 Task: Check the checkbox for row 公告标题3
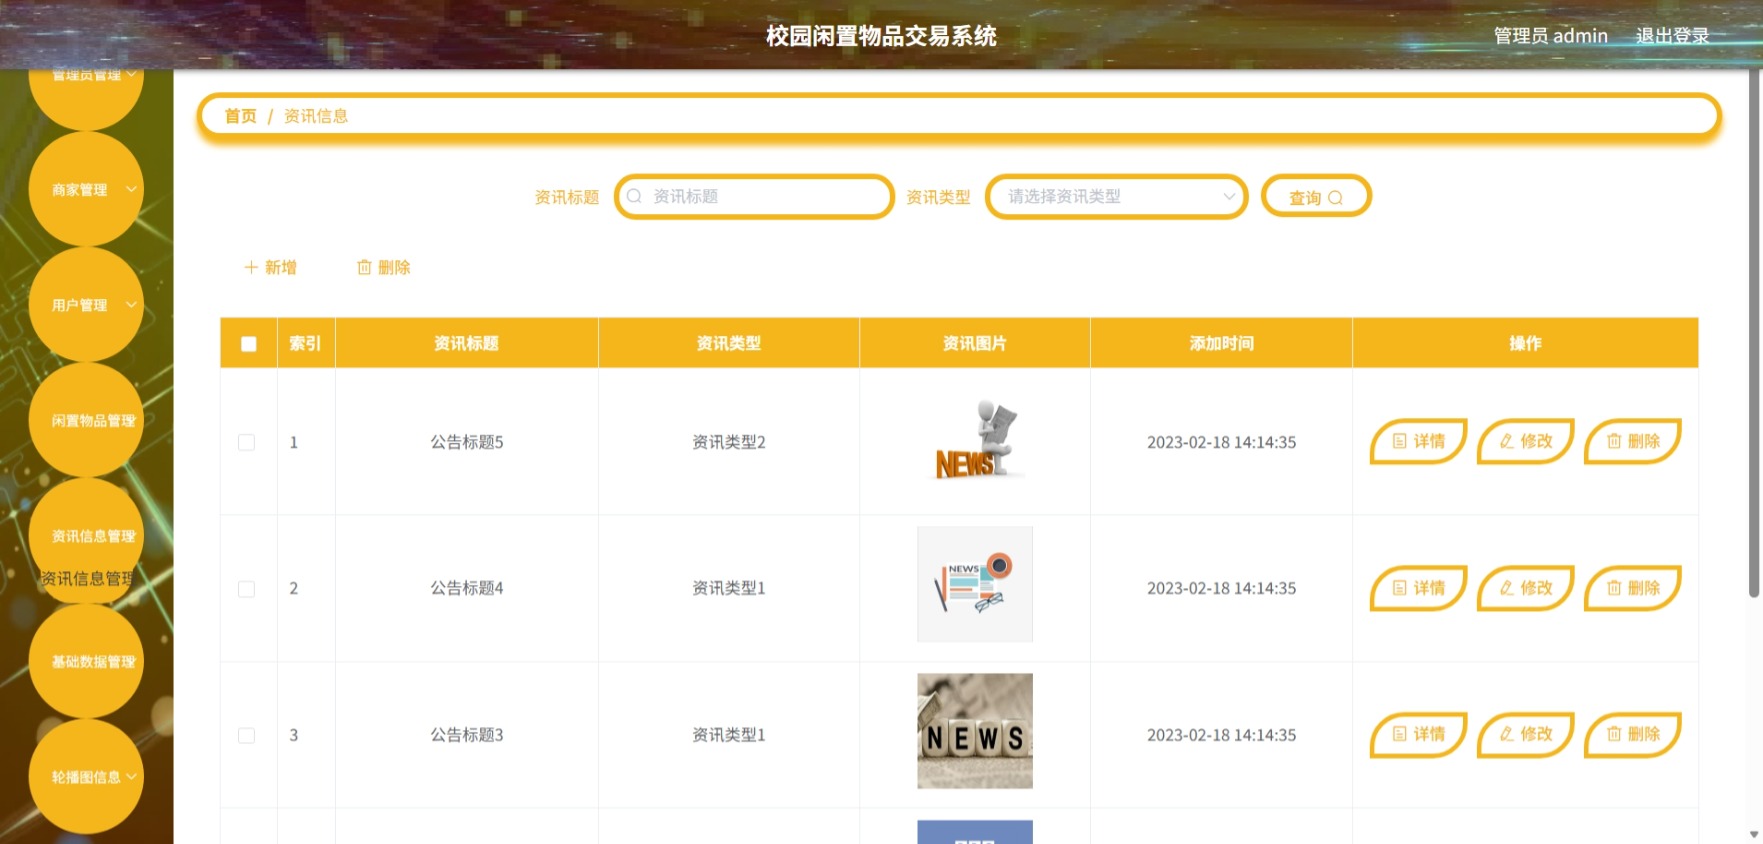(246, 735)
